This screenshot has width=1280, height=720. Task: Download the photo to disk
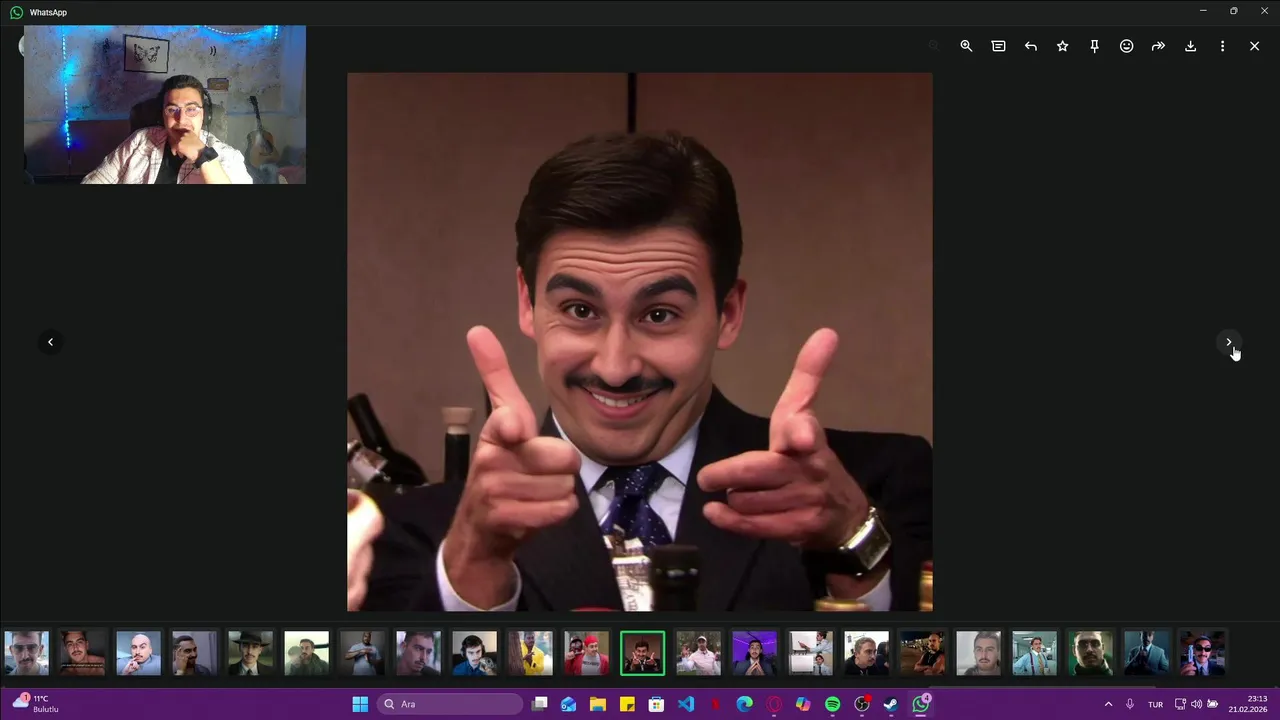click(x=1190, y=46)
